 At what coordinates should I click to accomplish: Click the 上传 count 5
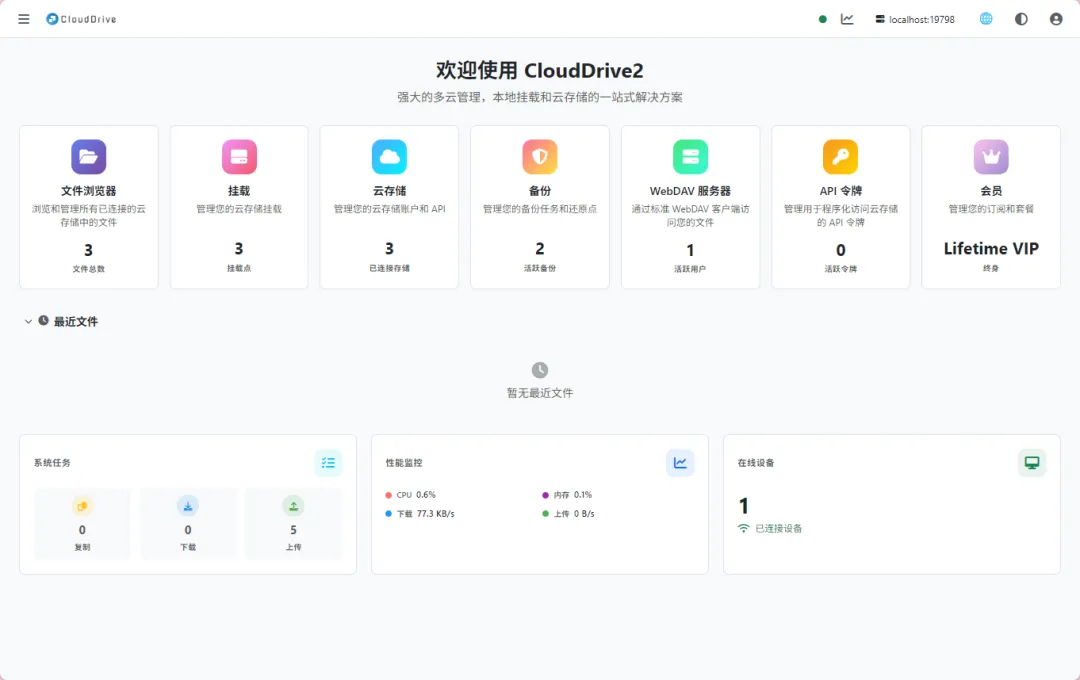(x=293, y=530)
